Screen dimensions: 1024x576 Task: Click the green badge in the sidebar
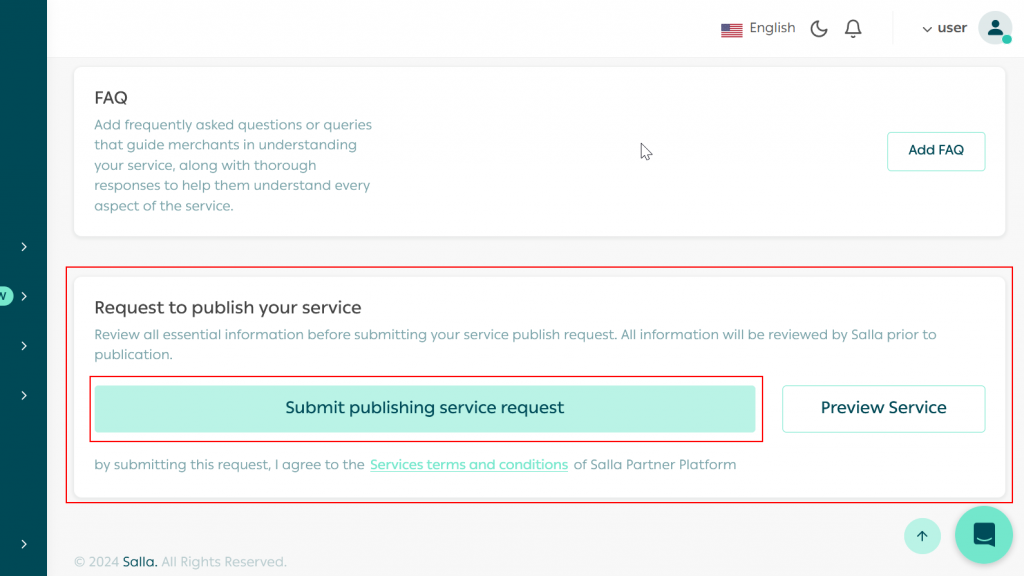click(x=4, y=296)
